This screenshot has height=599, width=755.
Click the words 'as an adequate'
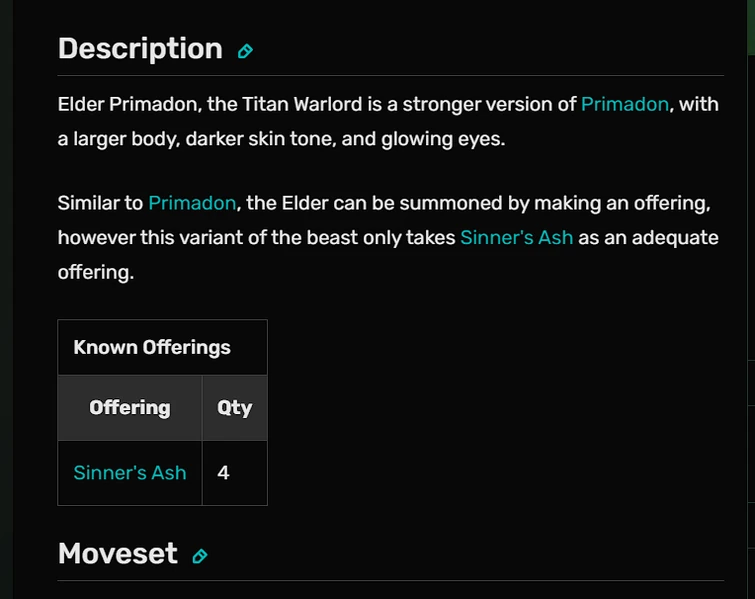pyautogui.click(x=647, y=237)
